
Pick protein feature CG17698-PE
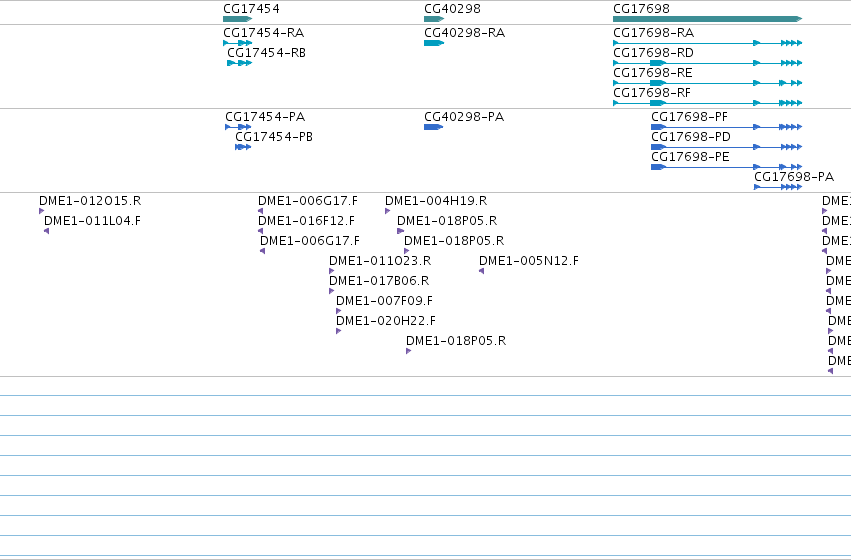coord(726,167)
